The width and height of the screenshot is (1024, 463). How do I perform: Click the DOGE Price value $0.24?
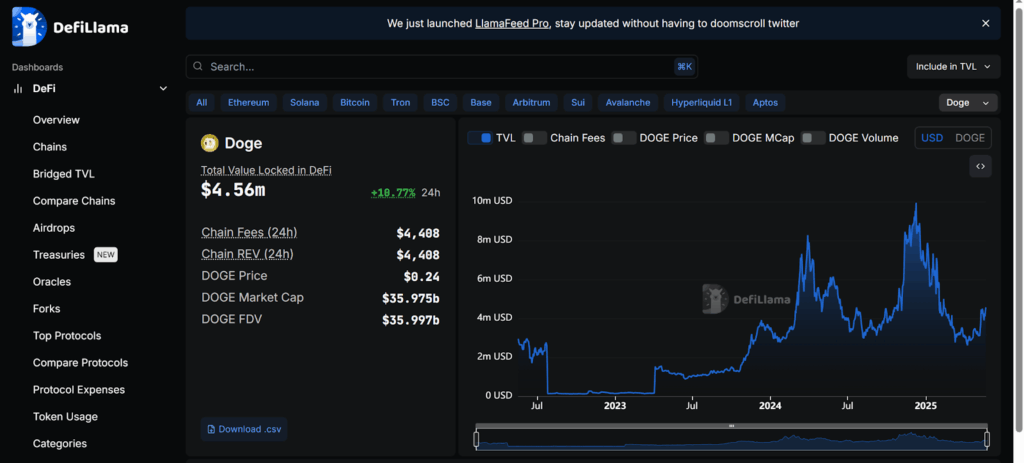click(x=422, y=277)
